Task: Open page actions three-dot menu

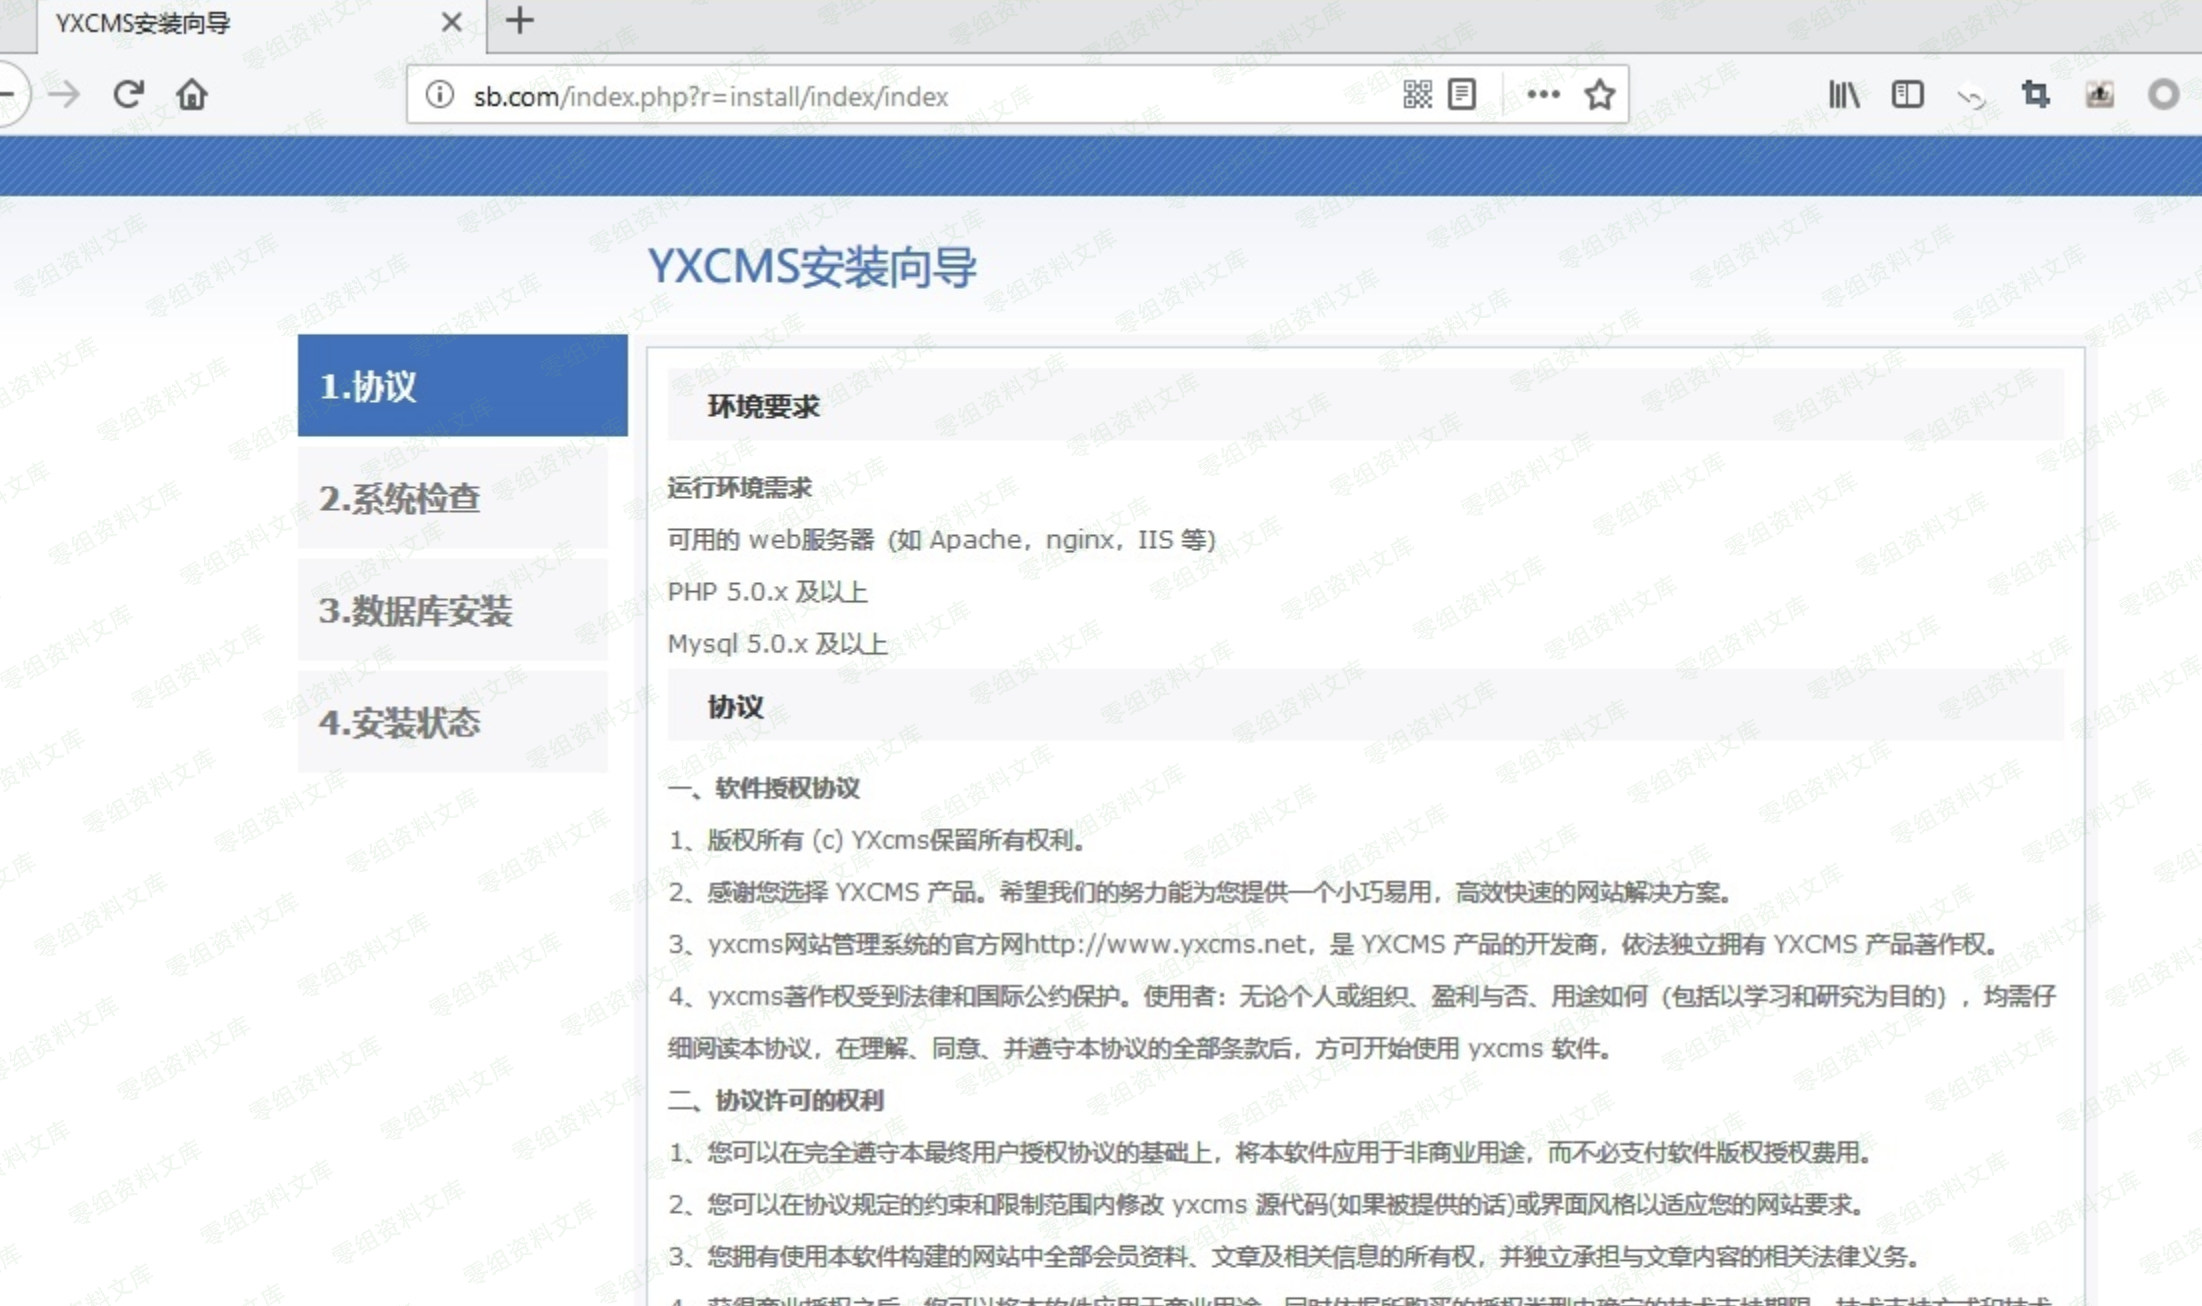Action: click(1543, 95)
